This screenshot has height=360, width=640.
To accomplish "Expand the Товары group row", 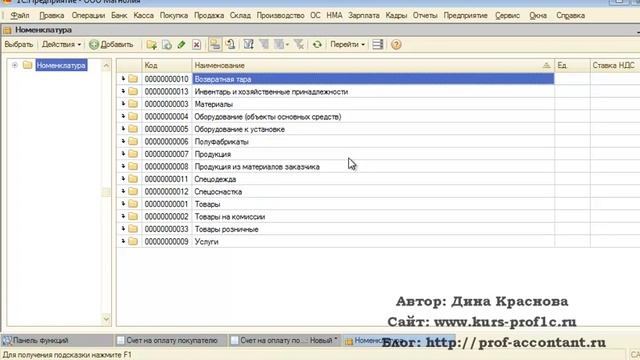I will point(123,204).
